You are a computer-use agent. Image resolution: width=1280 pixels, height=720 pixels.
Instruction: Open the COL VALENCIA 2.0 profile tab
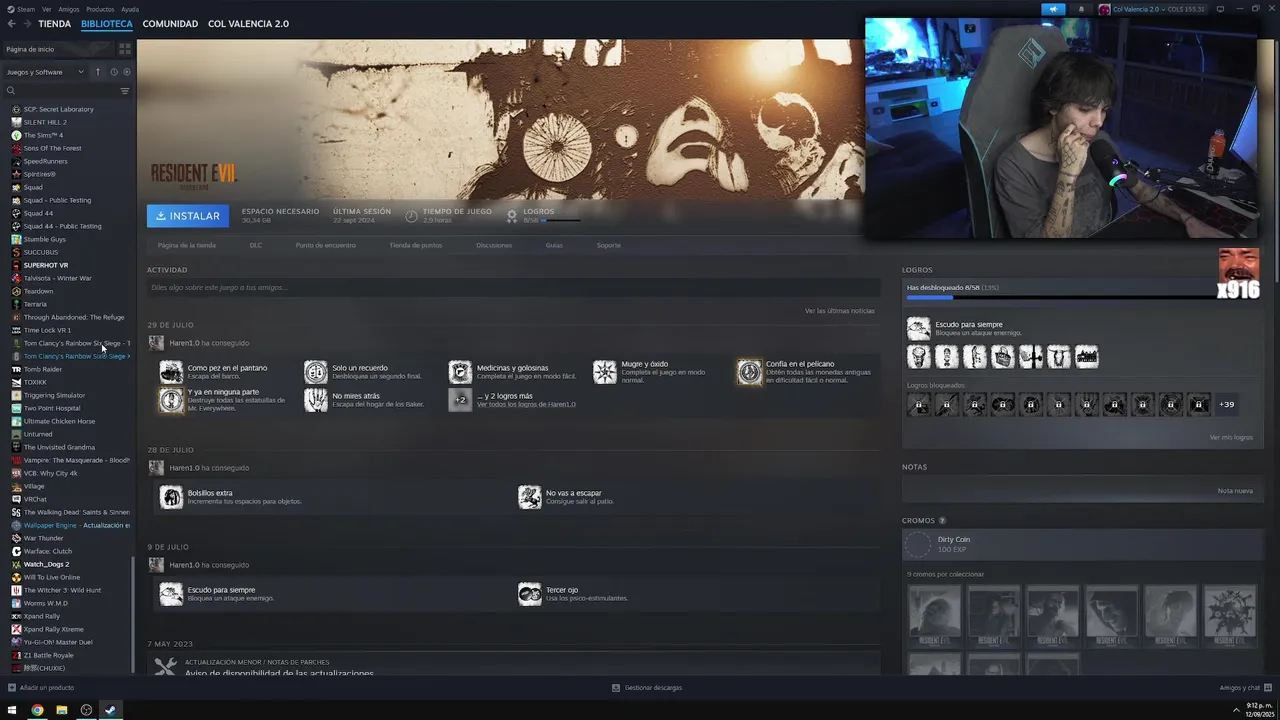click(248, 24)
